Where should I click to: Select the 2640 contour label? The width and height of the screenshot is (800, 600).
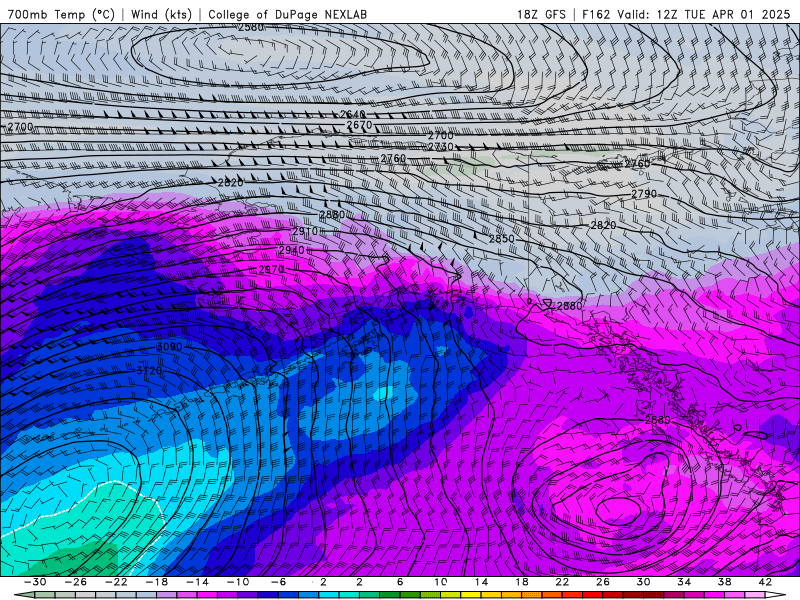tap(353, 114)
